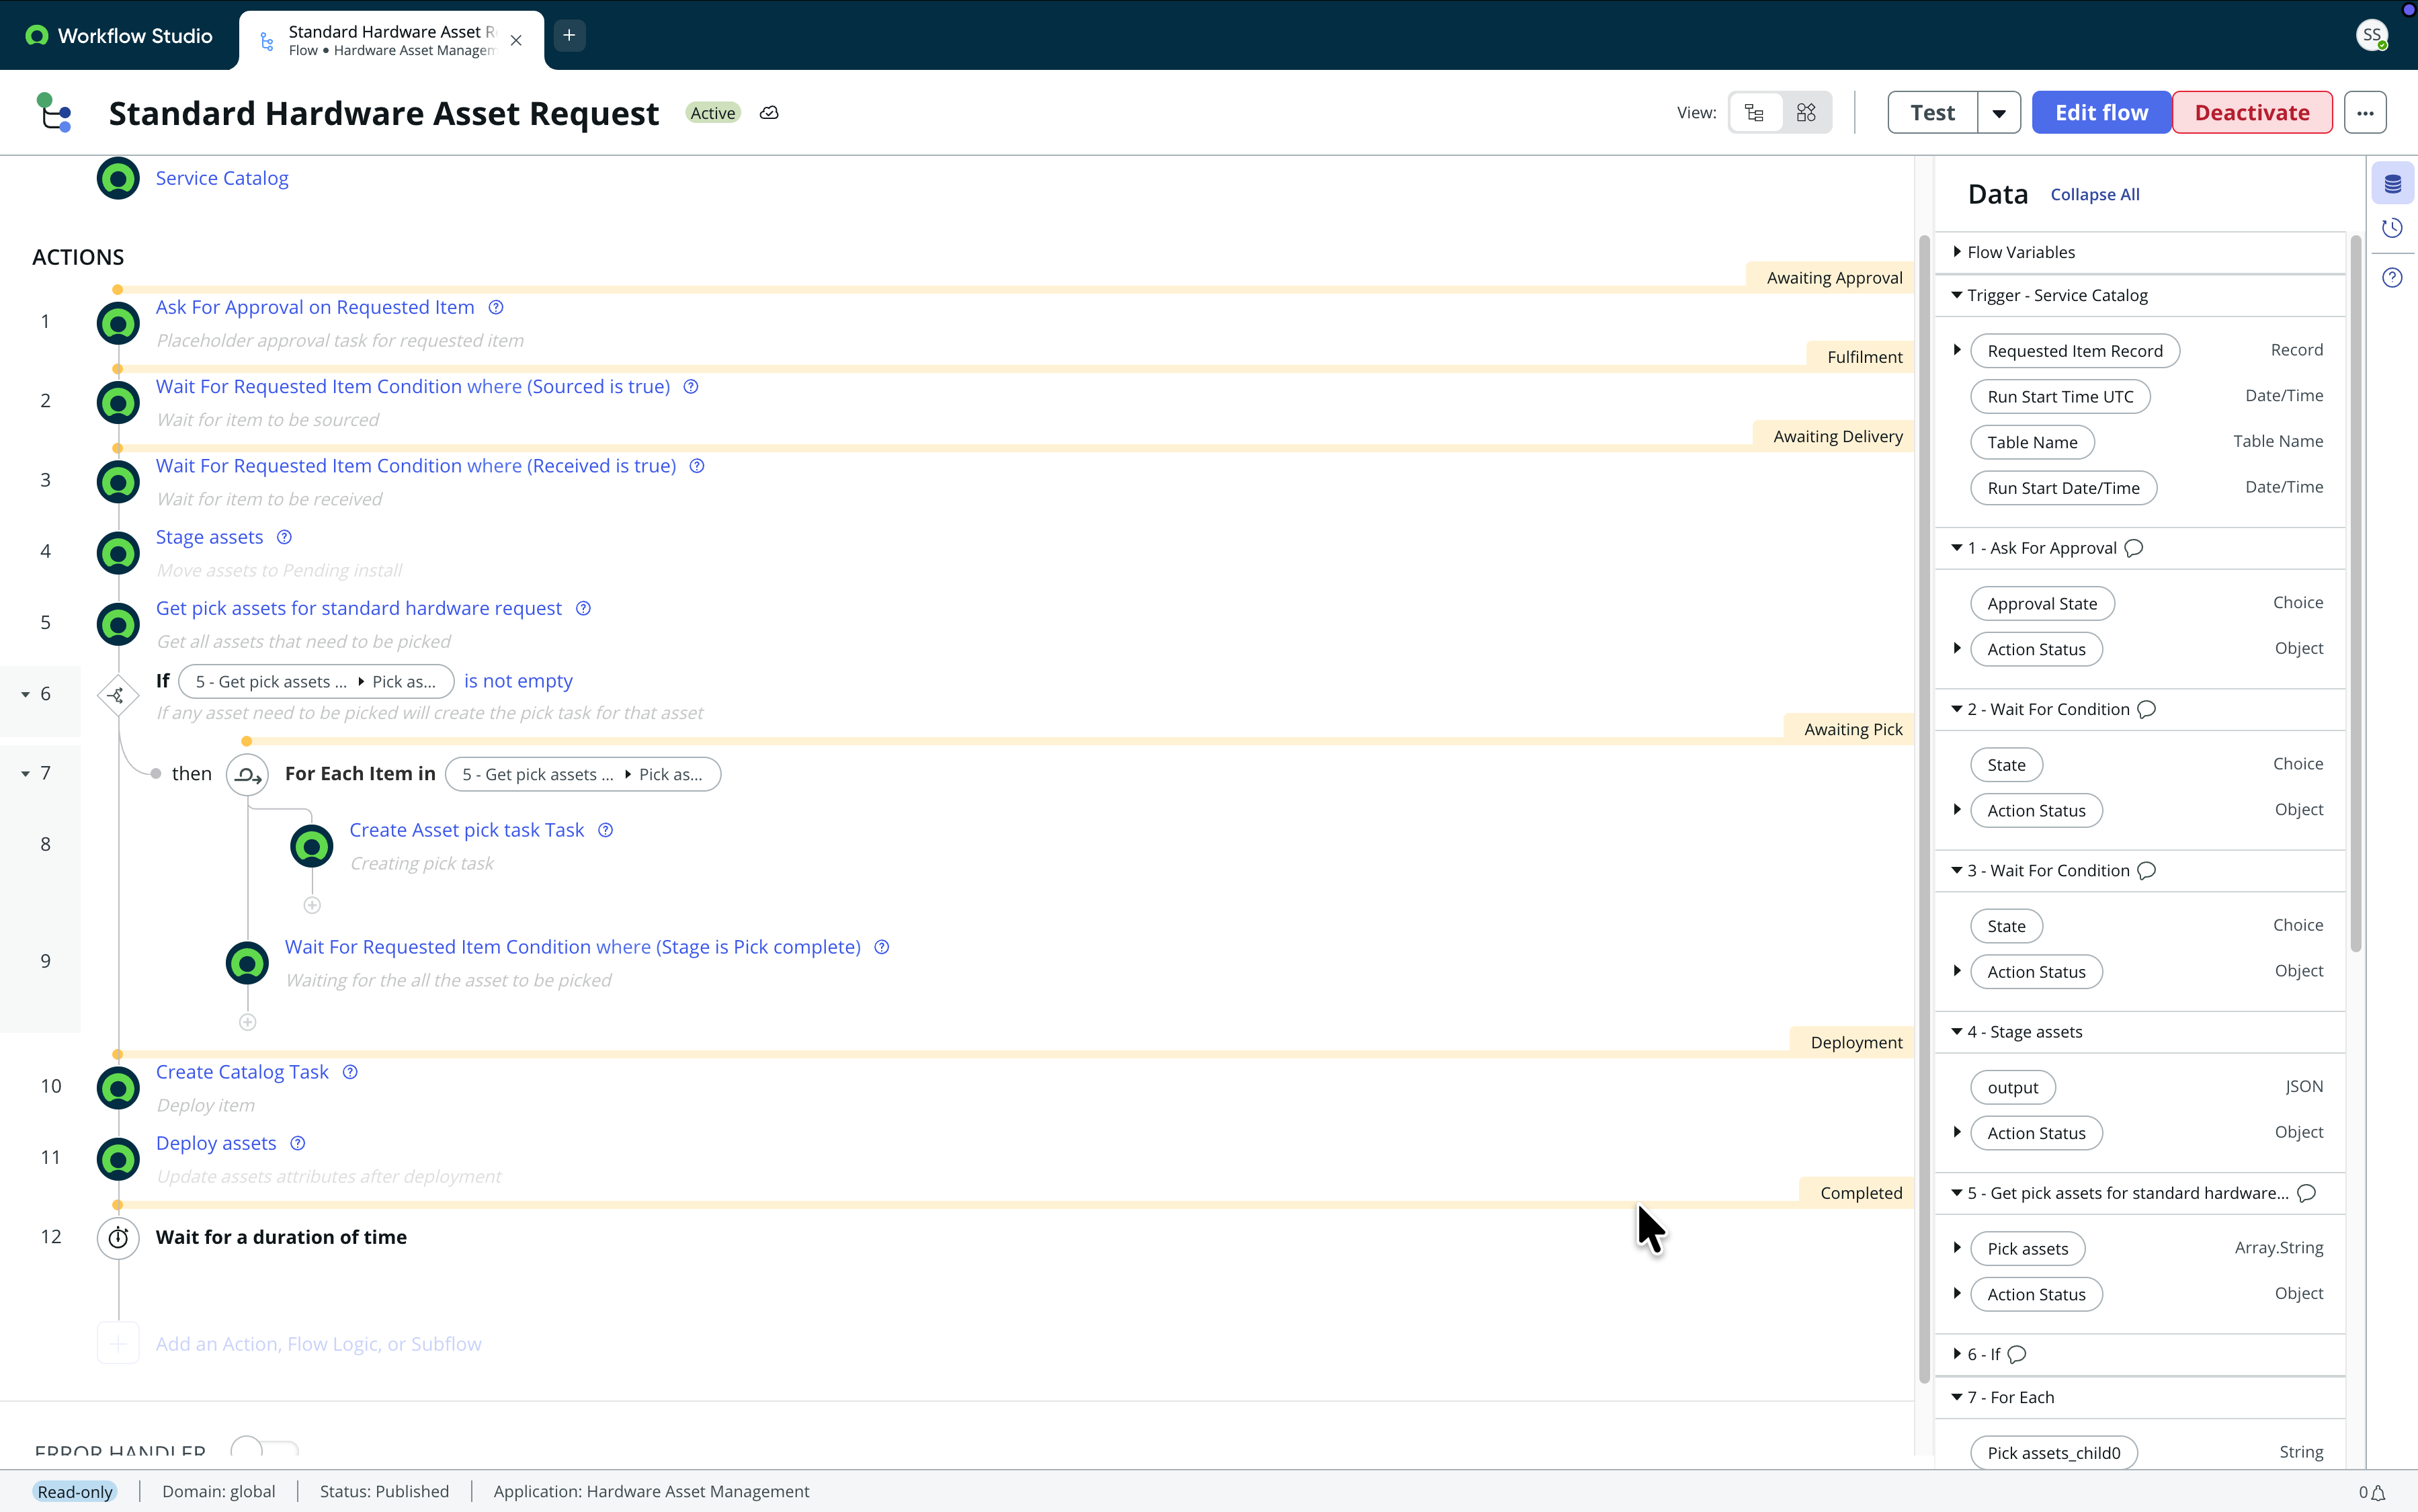
Task: Click the cloud sync status icon
Action: point(769,113)
